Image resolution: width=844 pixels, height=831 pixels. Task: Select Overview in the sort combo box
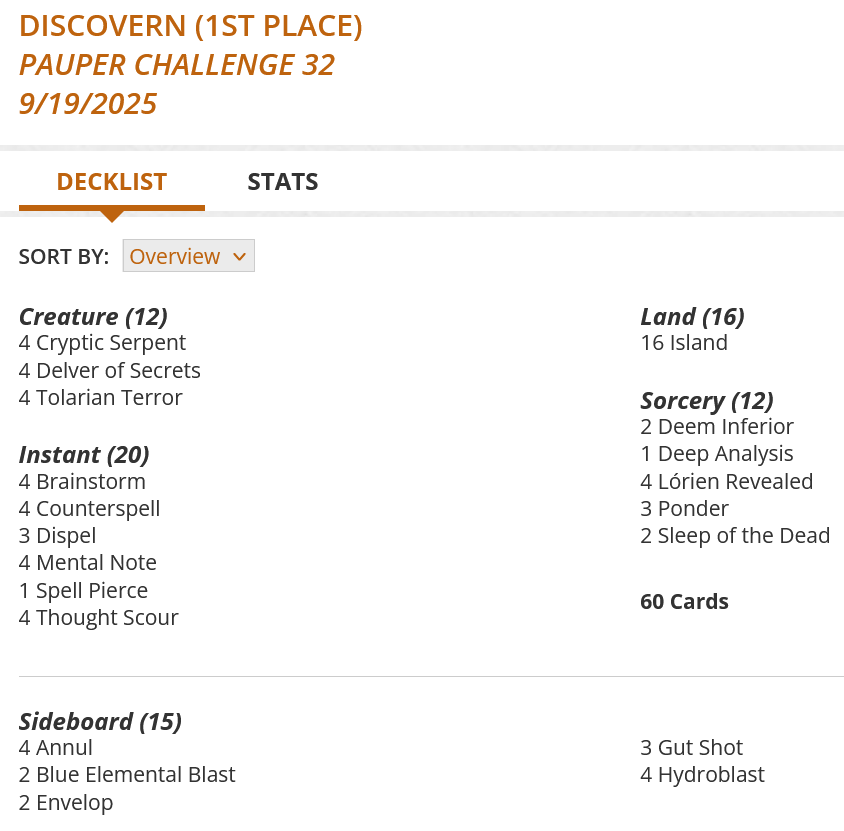point(175,255)
